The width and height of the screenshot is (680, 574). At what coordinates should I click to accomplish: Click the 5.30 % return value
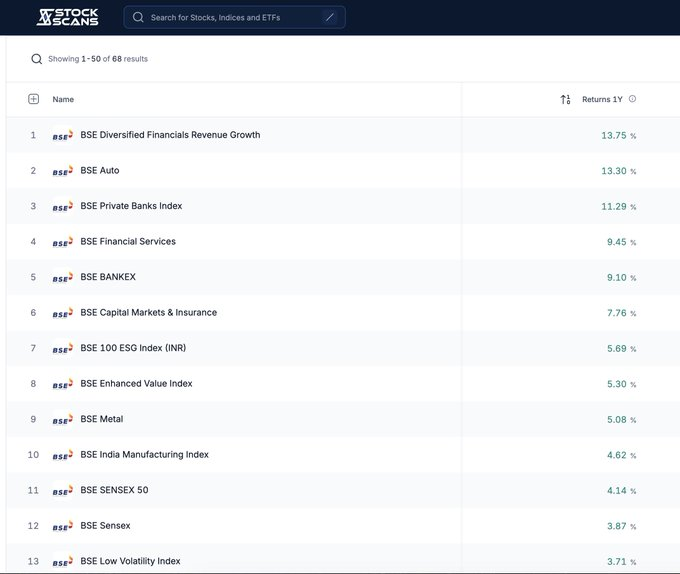[x=621, y=385]
